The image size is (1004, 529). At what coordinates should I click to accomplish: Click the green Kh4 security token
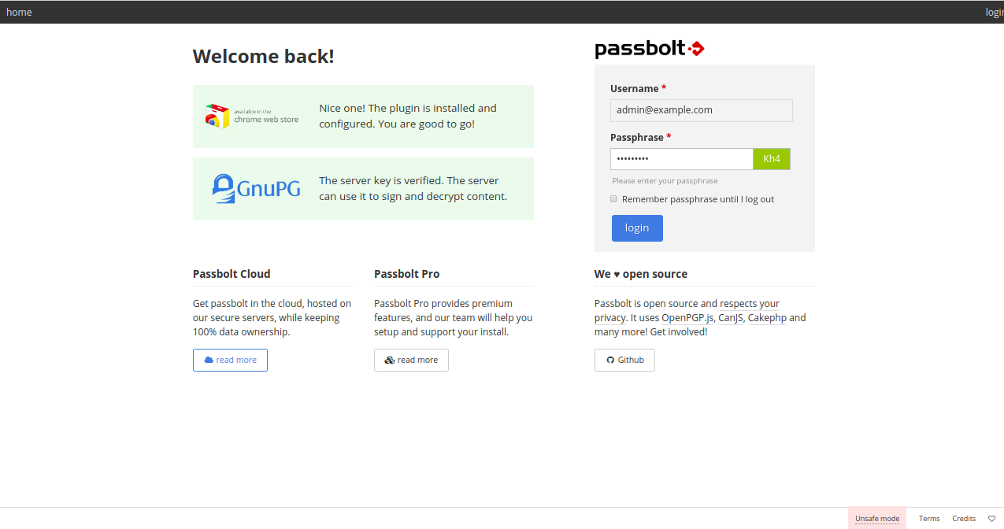(772, 159)
